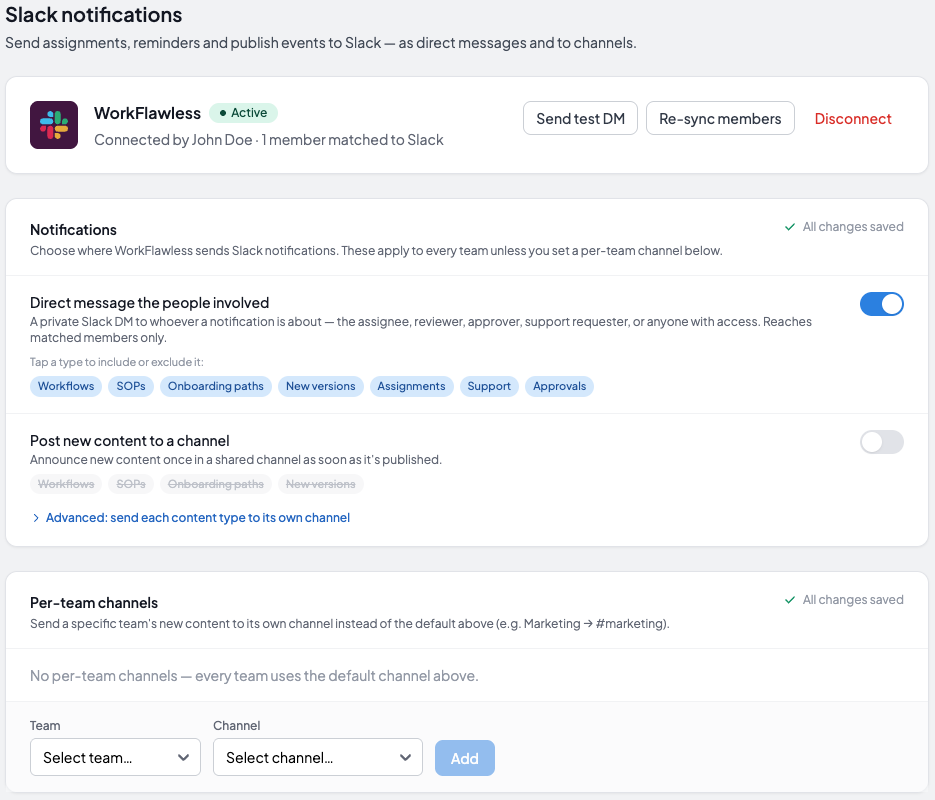
Task: Click struck-through New versions channel chip
Action: [x=321, y=484]
